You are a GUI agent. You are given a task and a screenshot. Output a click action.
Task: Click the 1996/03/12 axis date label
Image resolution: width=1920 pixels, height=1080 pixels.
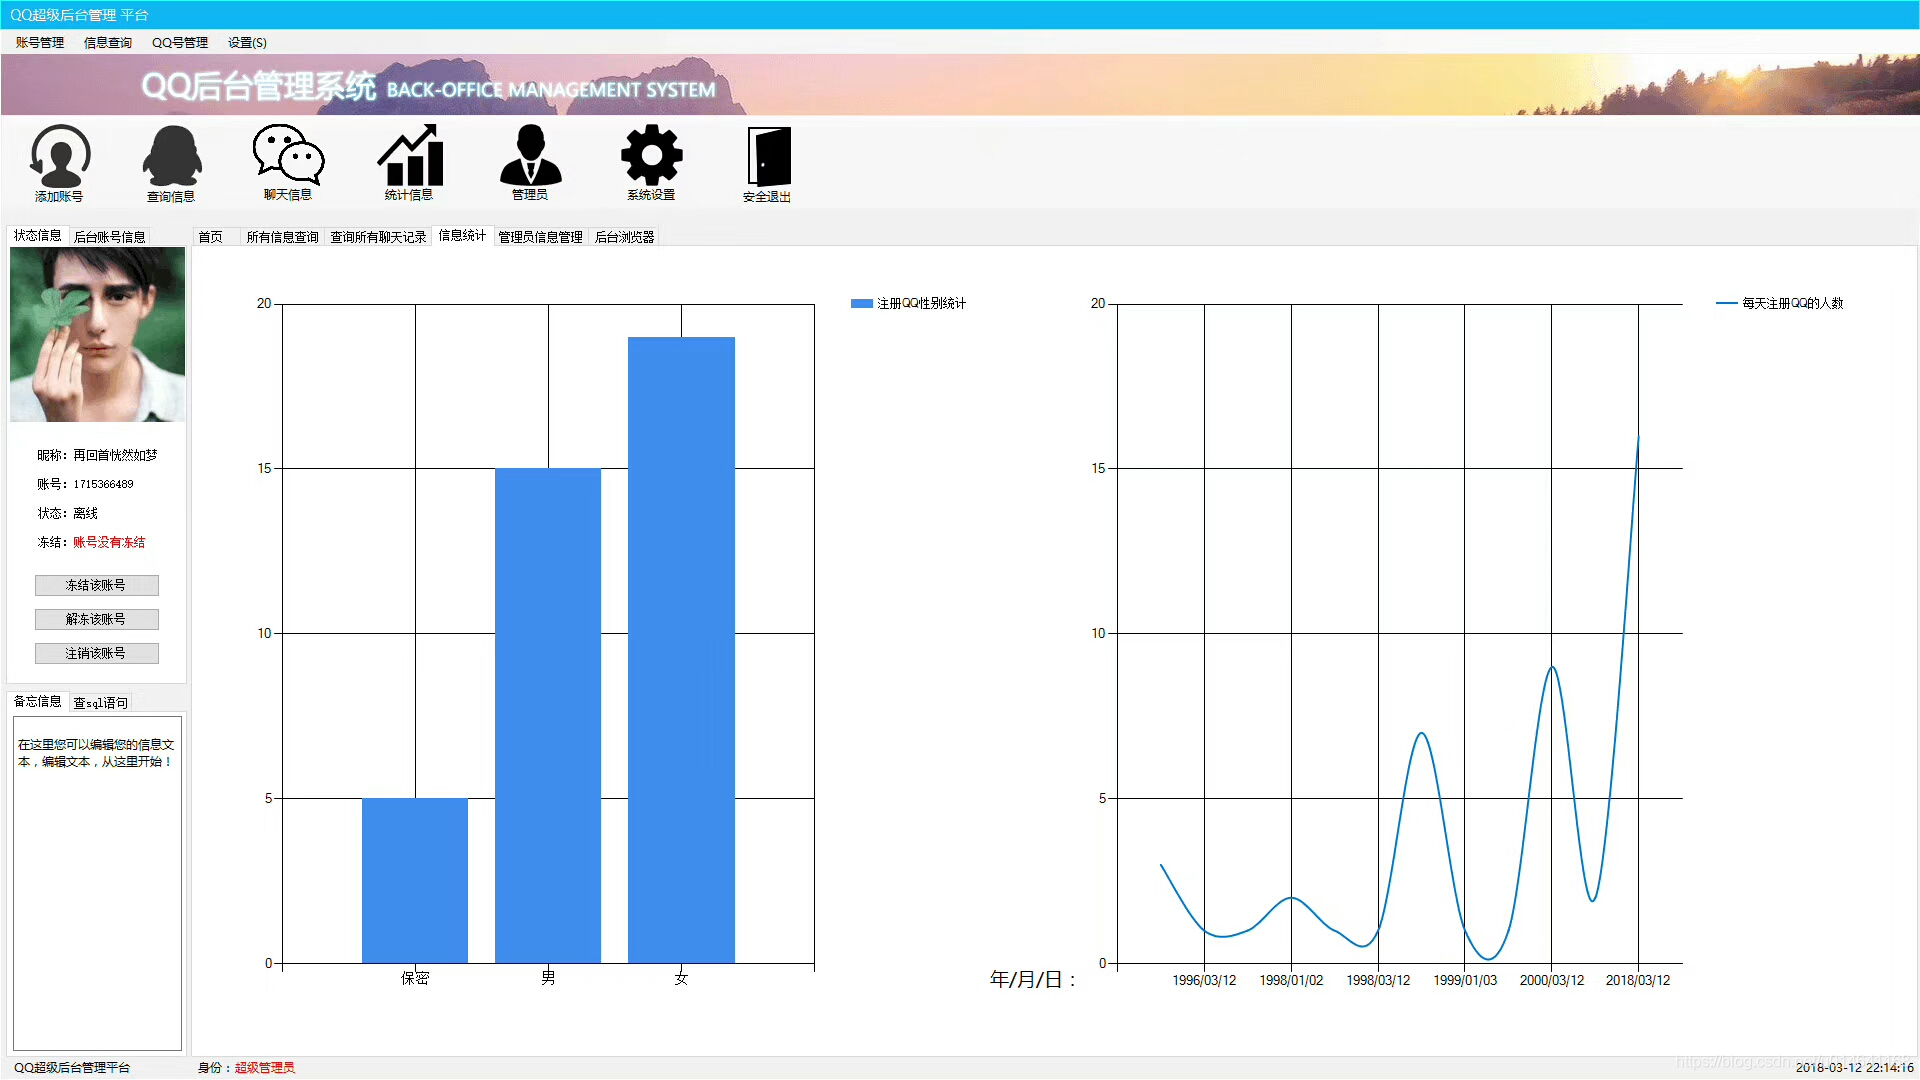click(x=1204, y=980)
